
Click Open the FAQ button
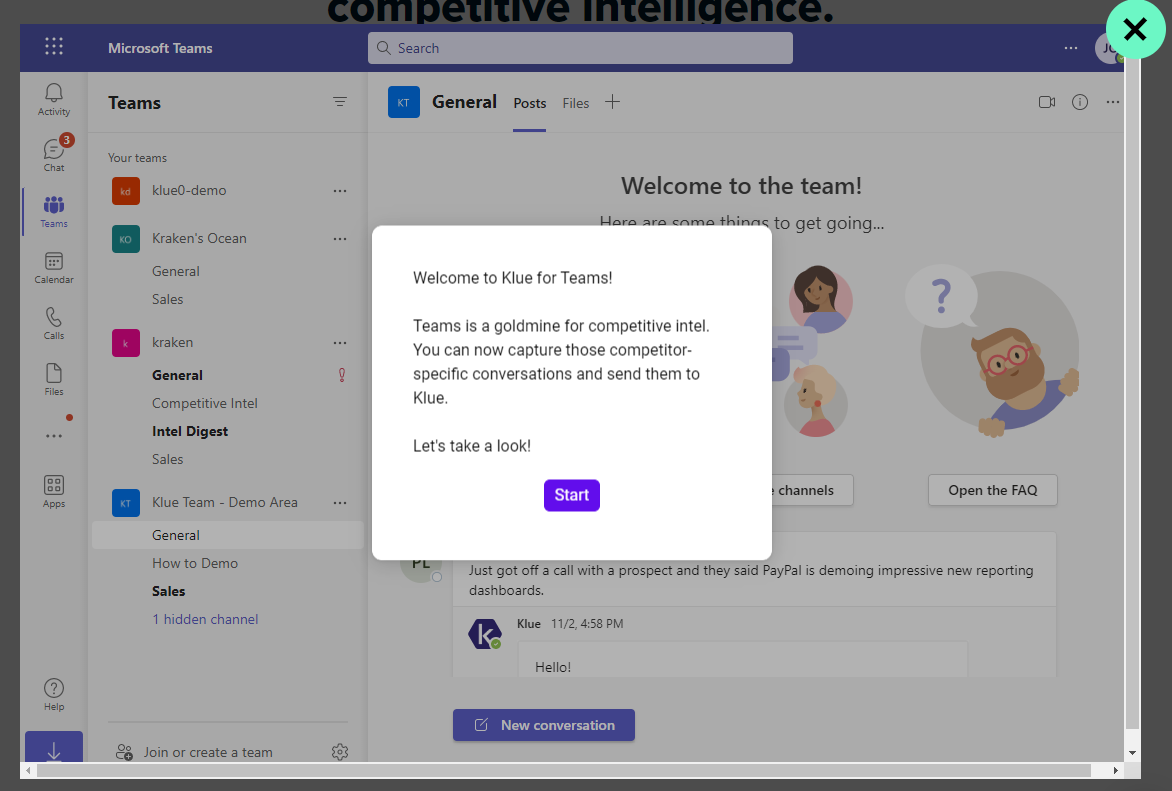[993, 490]
